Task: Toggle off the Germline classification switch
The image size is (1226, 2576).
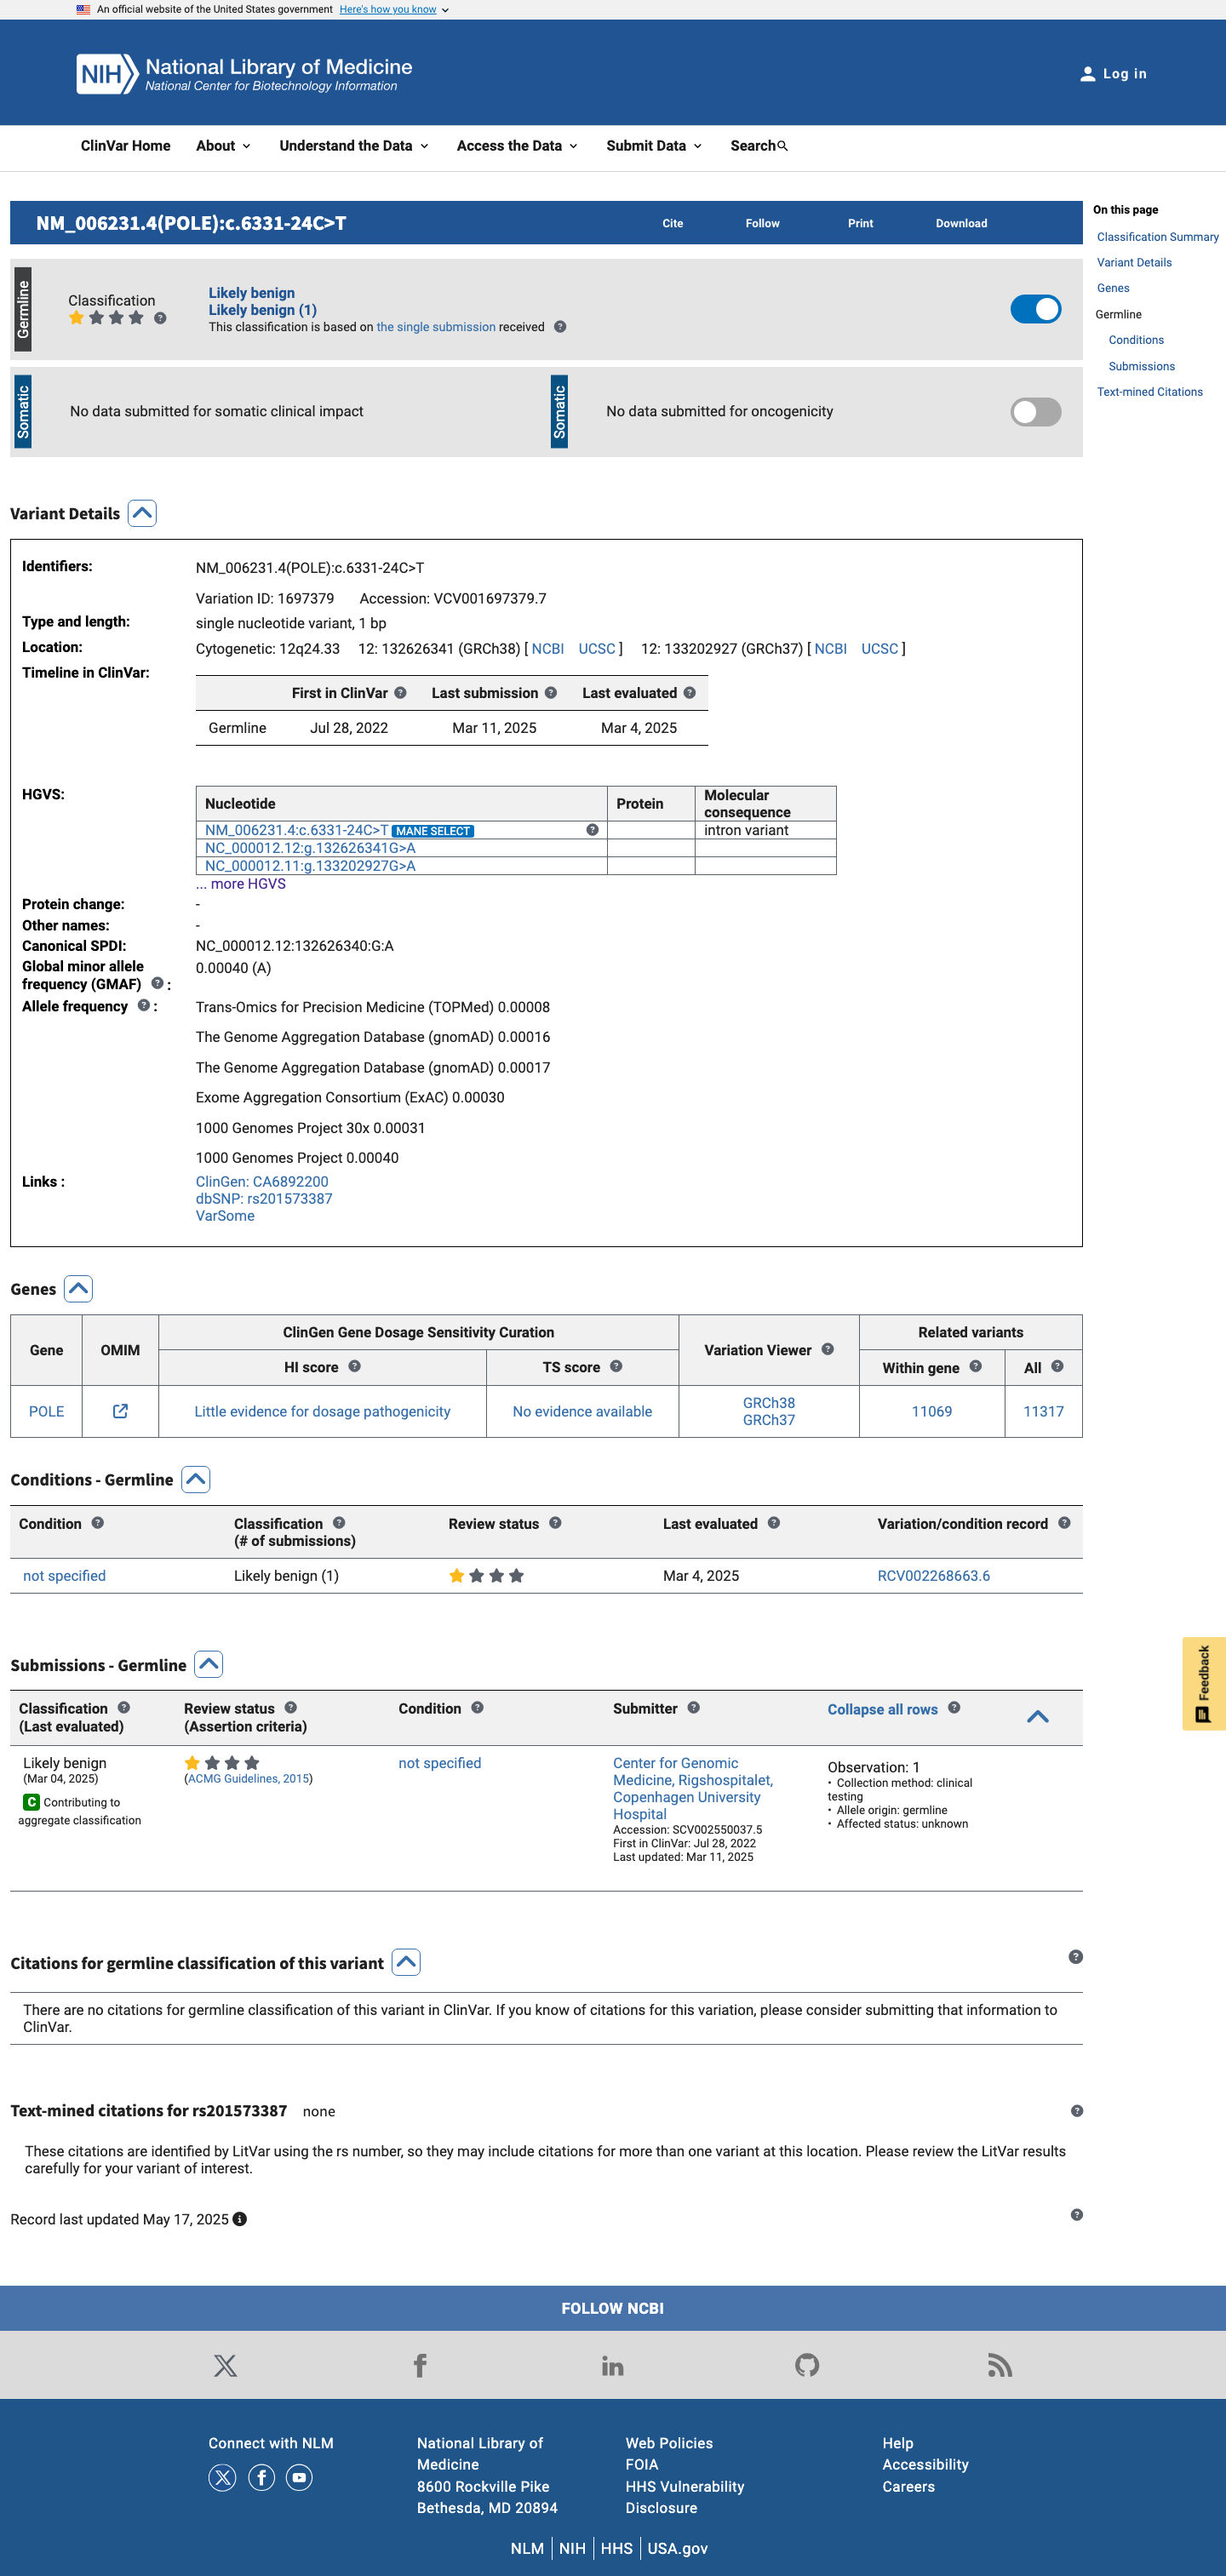Action: click(x=1036, y=309)
